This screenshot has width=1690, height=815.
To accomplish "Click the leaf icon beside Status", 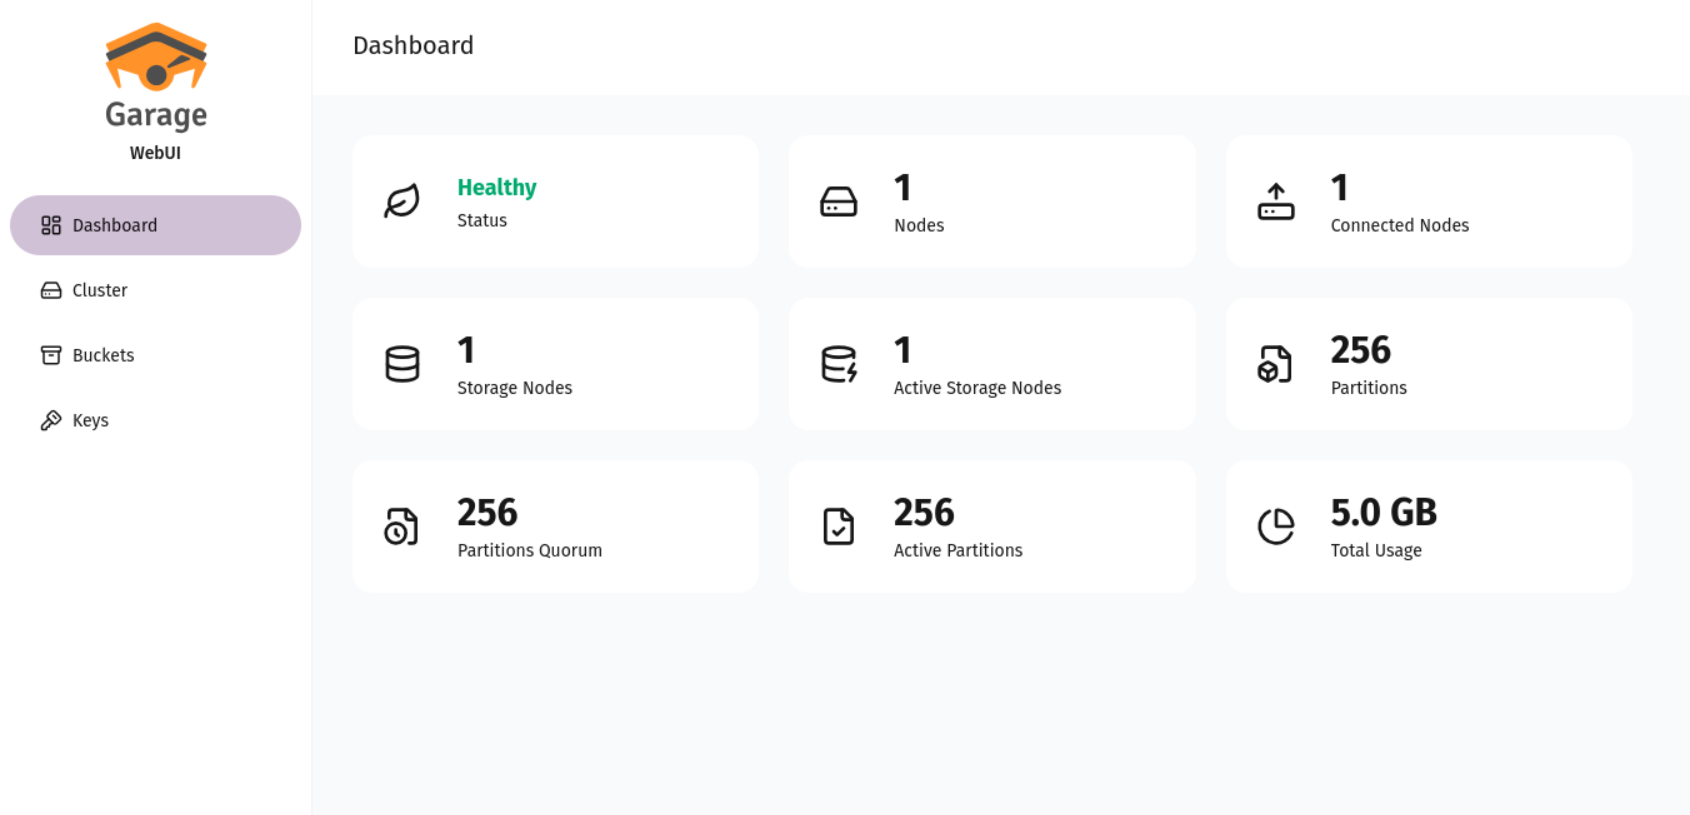I will 402,201.
